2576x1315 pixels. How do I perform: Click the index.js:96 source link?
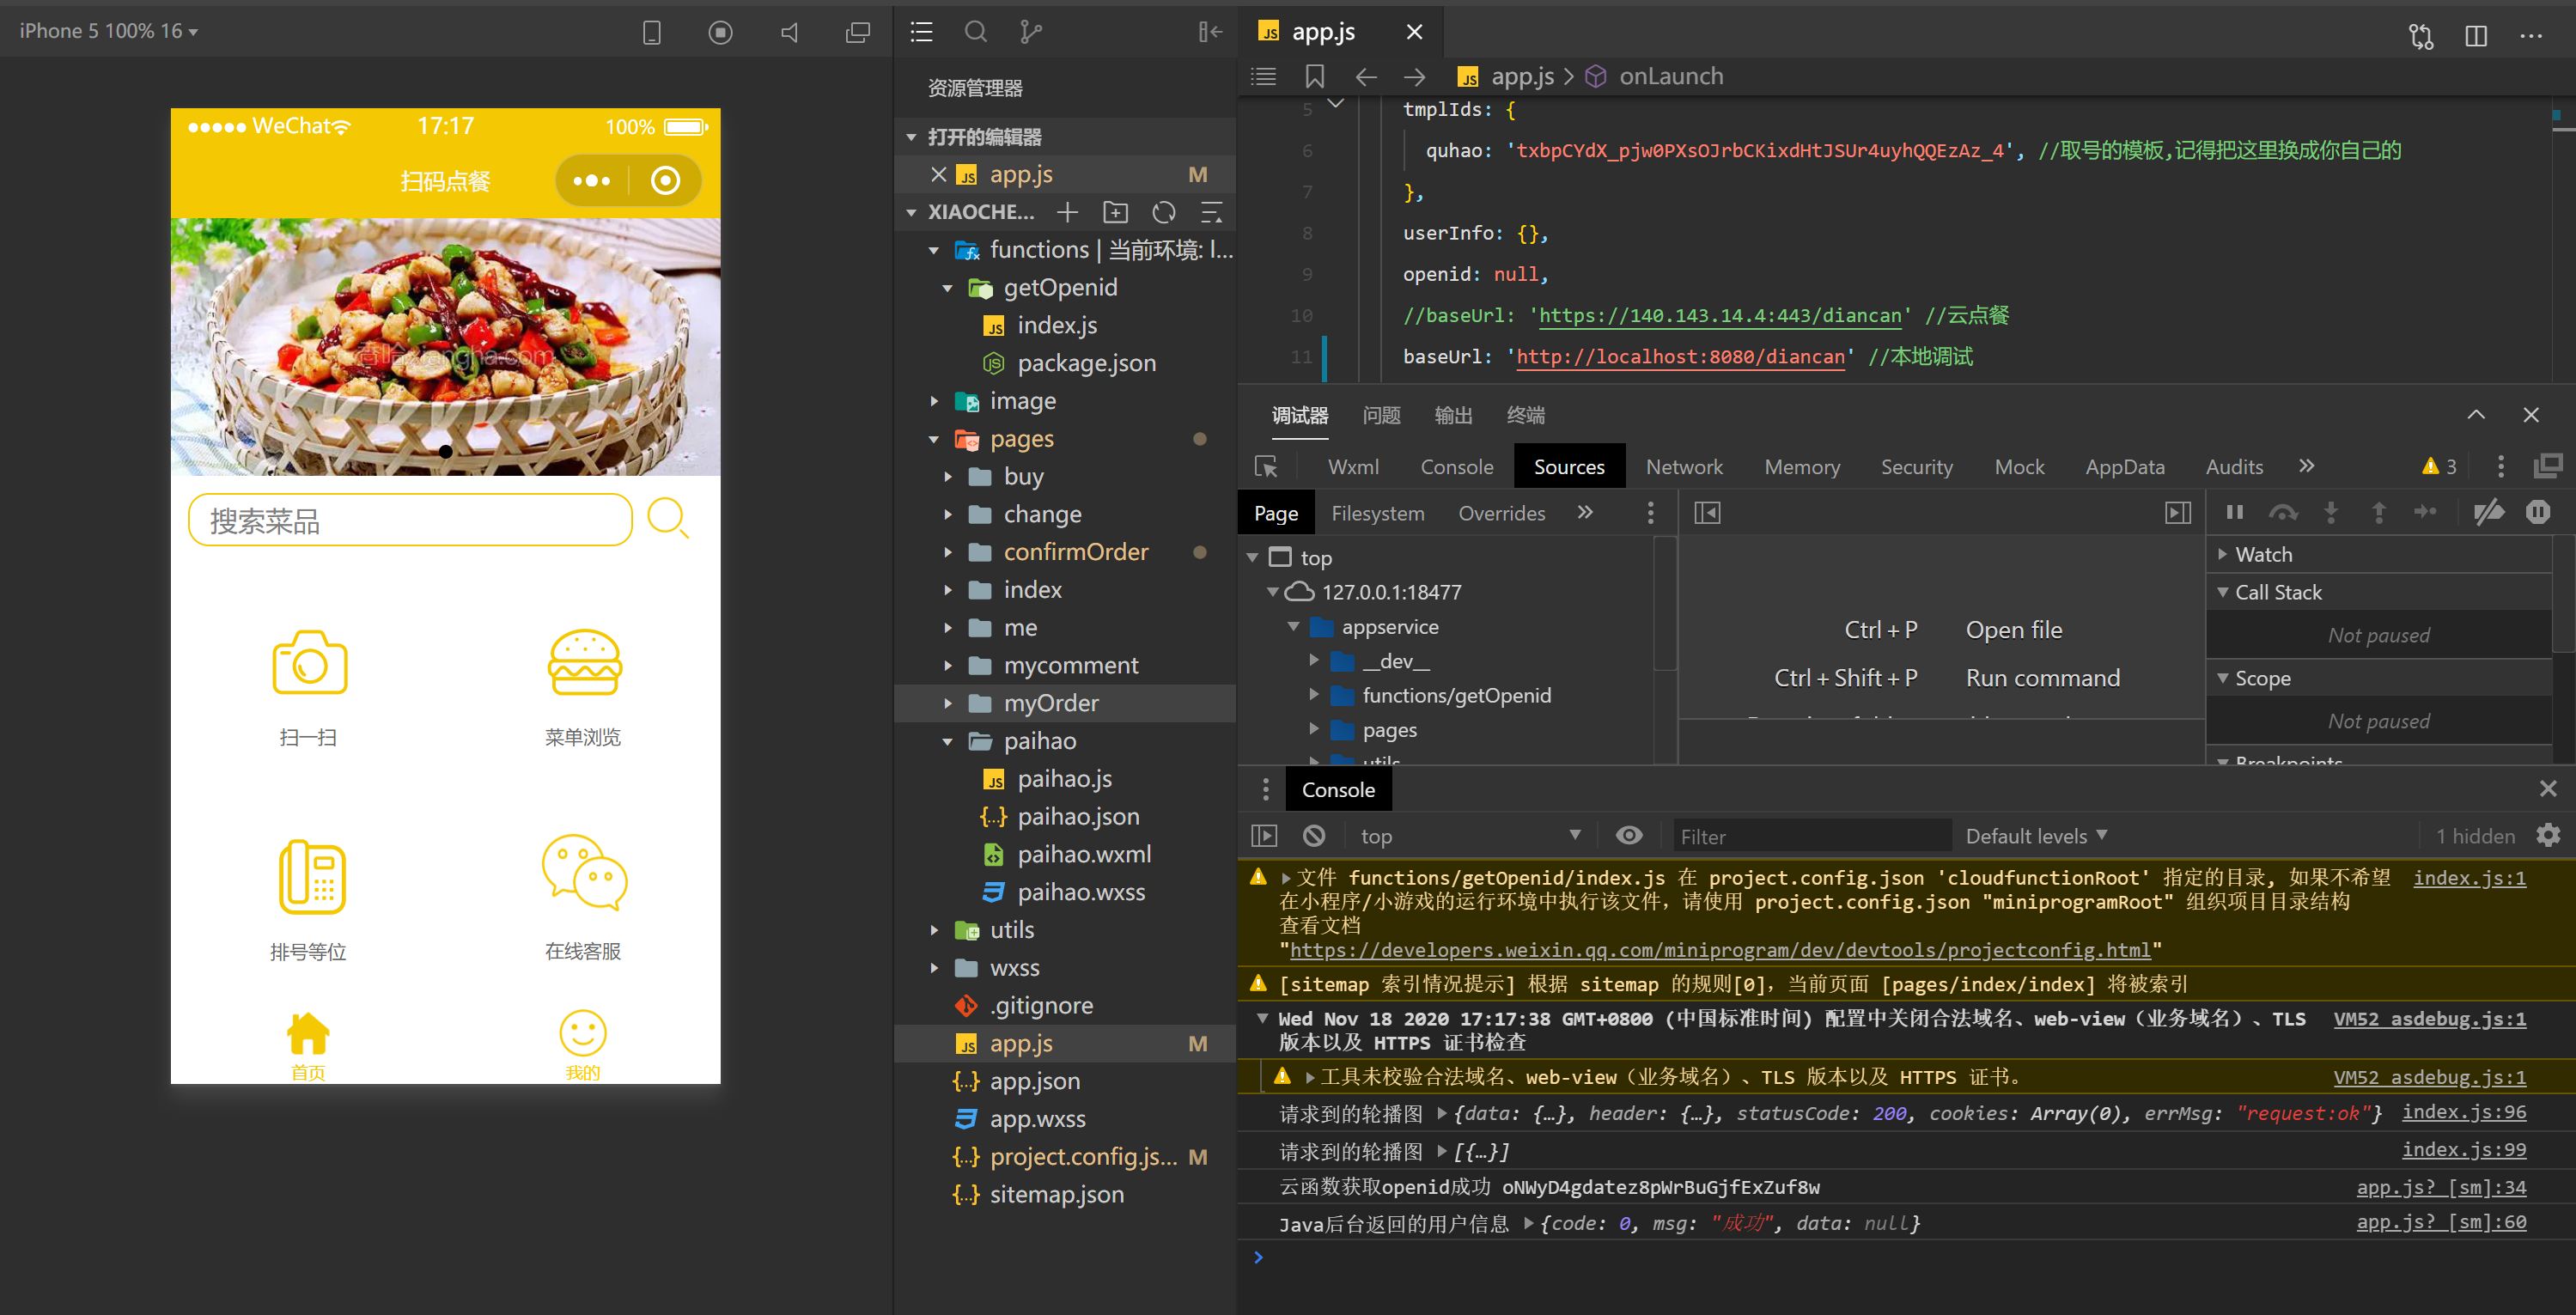pyautogui.click(x=2463, y=1112)
